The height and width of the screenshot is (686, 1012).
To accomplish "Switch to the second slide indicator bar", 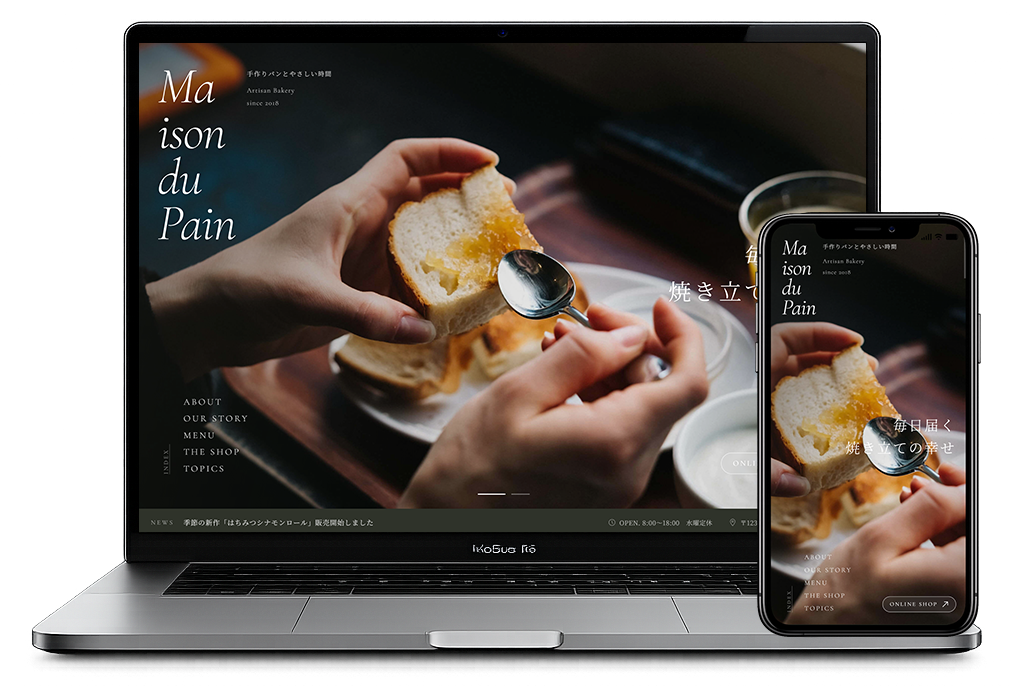I will tap(520, 494).
